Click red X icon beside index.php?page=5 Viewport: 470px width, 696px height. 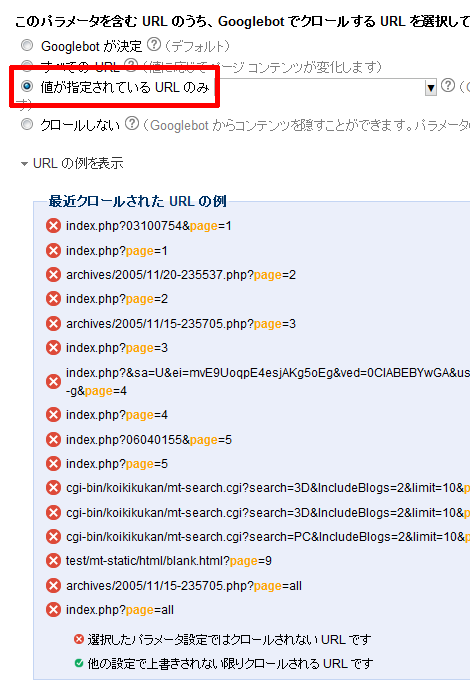(53, 464)
